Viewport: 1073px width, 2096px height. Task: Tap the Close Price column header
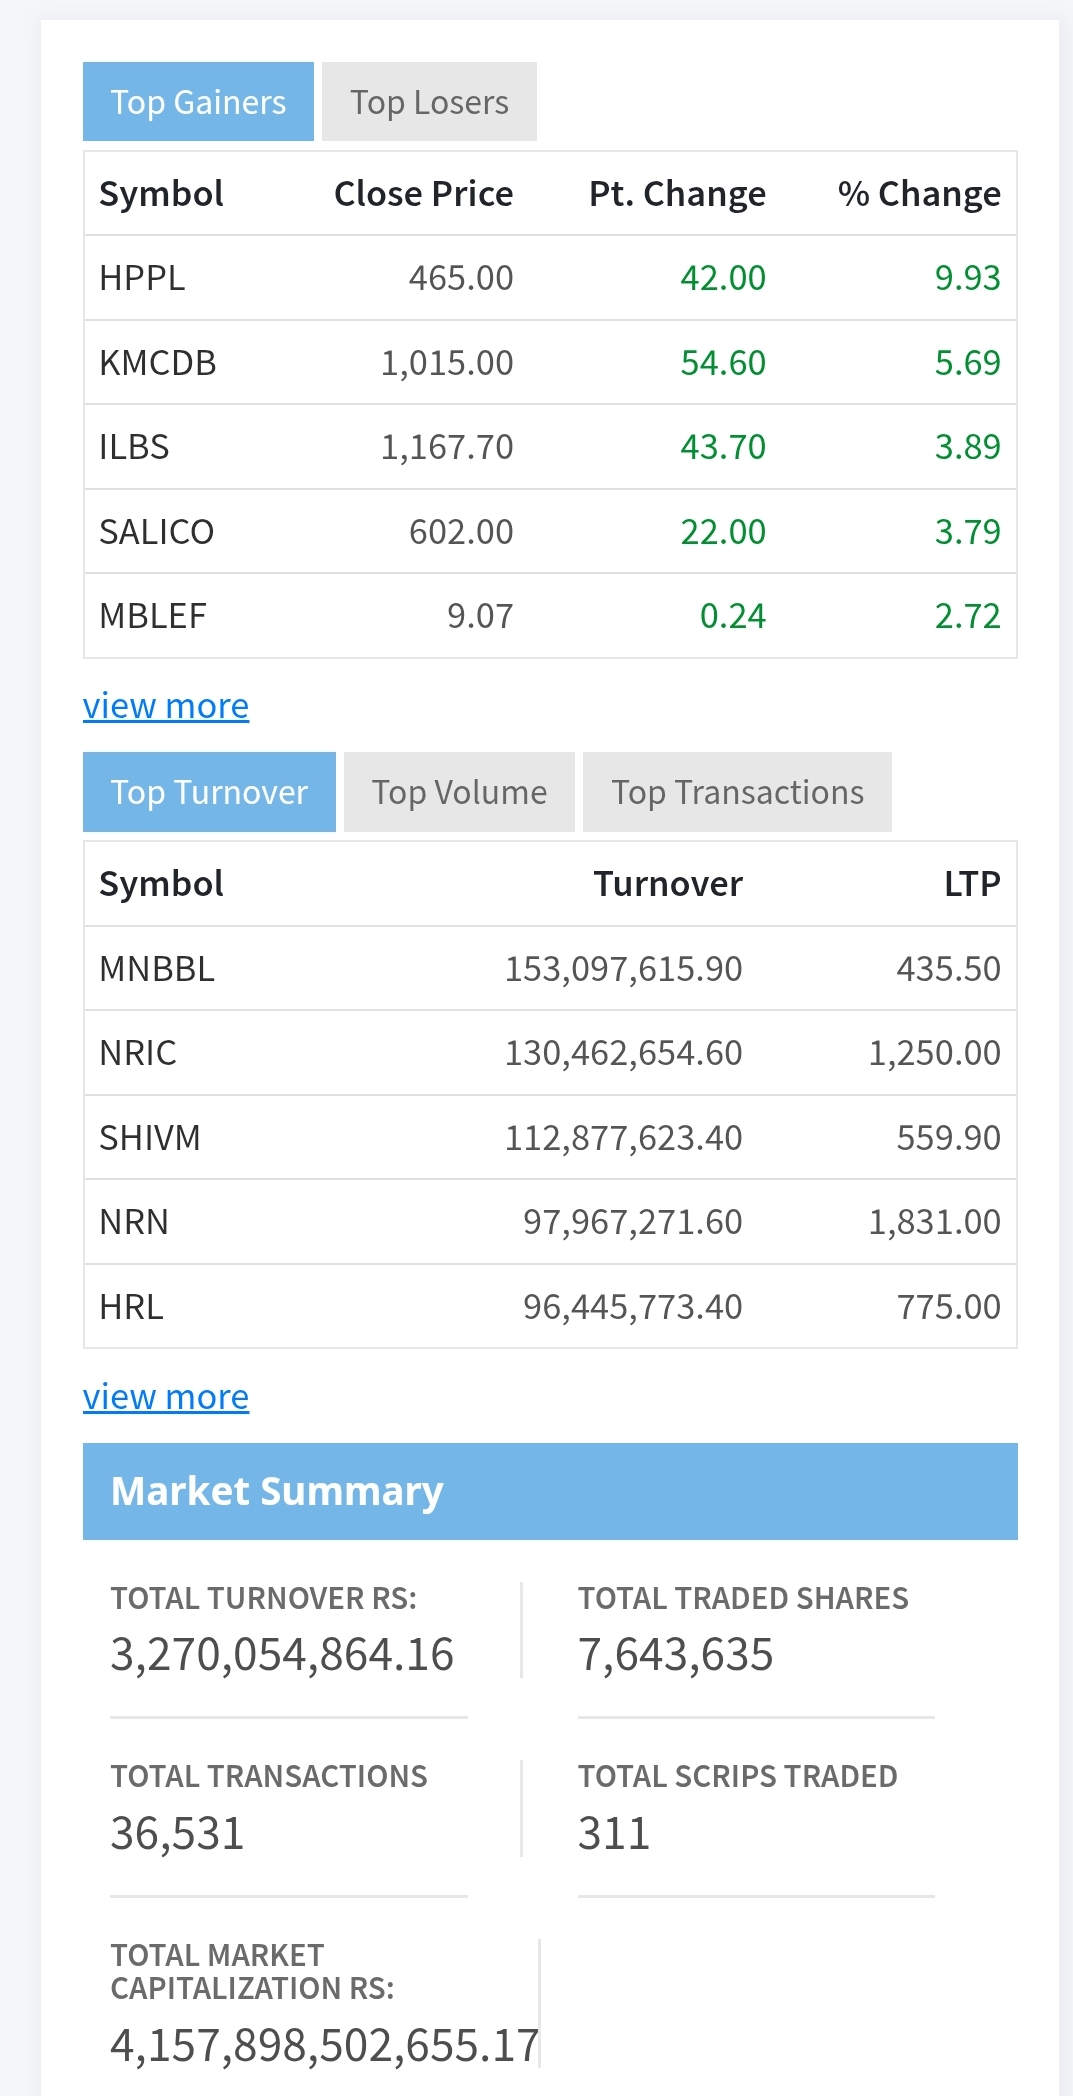pyautogui.click(x=423, y=194)
